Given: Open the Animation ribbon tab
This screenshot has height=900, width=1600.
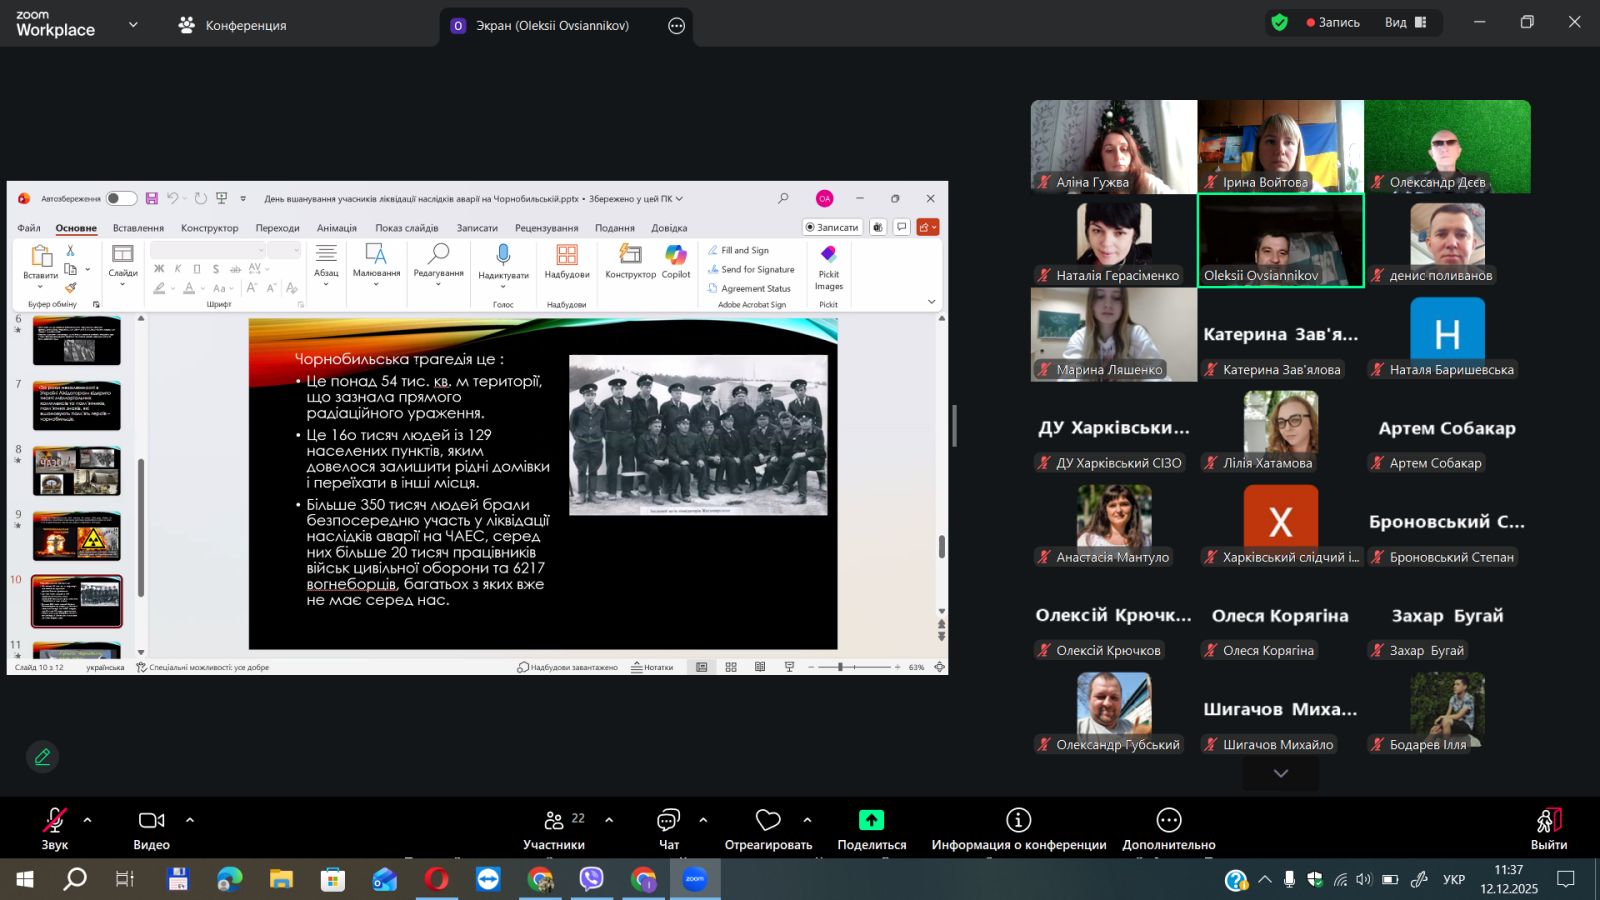Looking at the screenshot, I should point(336,228).
